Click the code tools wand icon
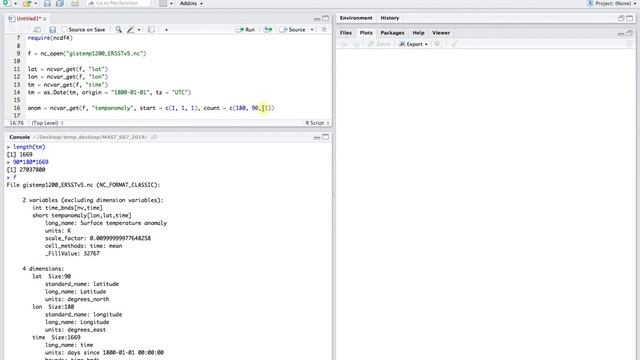The height and width of the screenshot is (360, 640). coord(131,30)
